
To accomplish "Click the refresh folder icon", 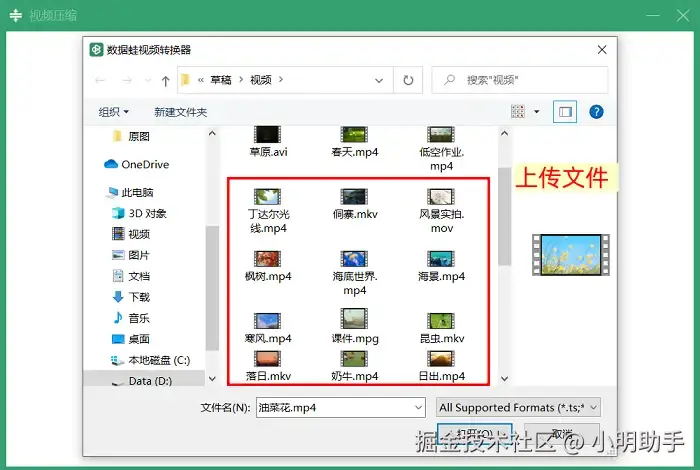I will [408, 80].
